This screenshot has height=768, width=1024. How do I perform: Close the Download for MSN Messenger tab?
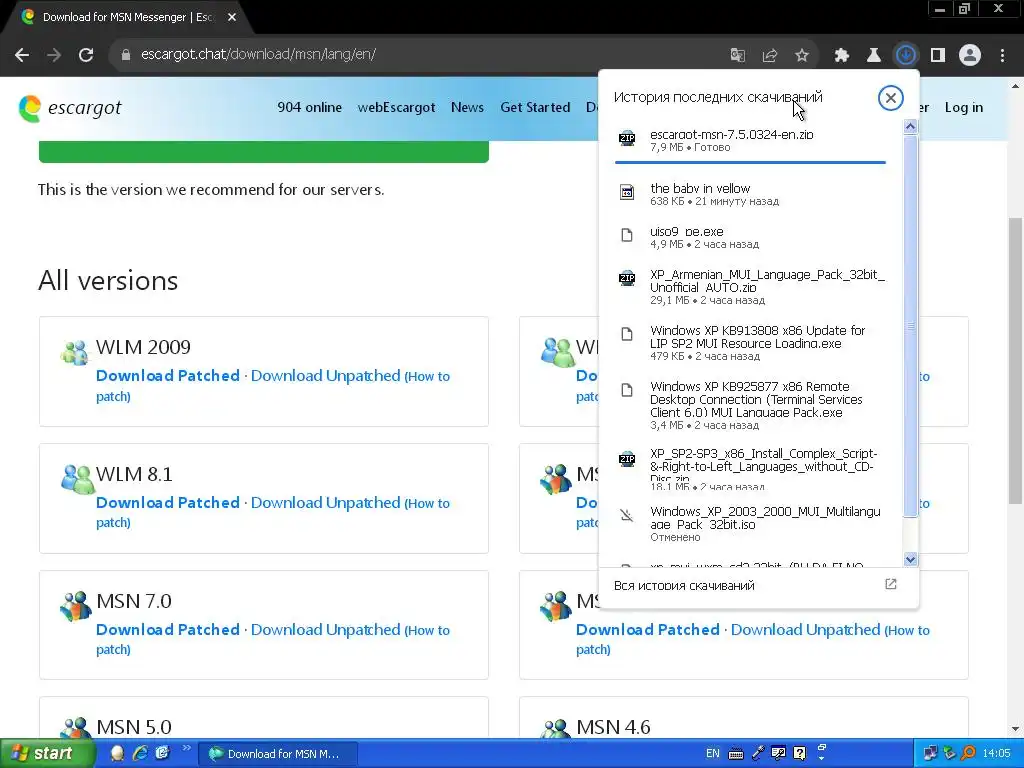point(232,17)
